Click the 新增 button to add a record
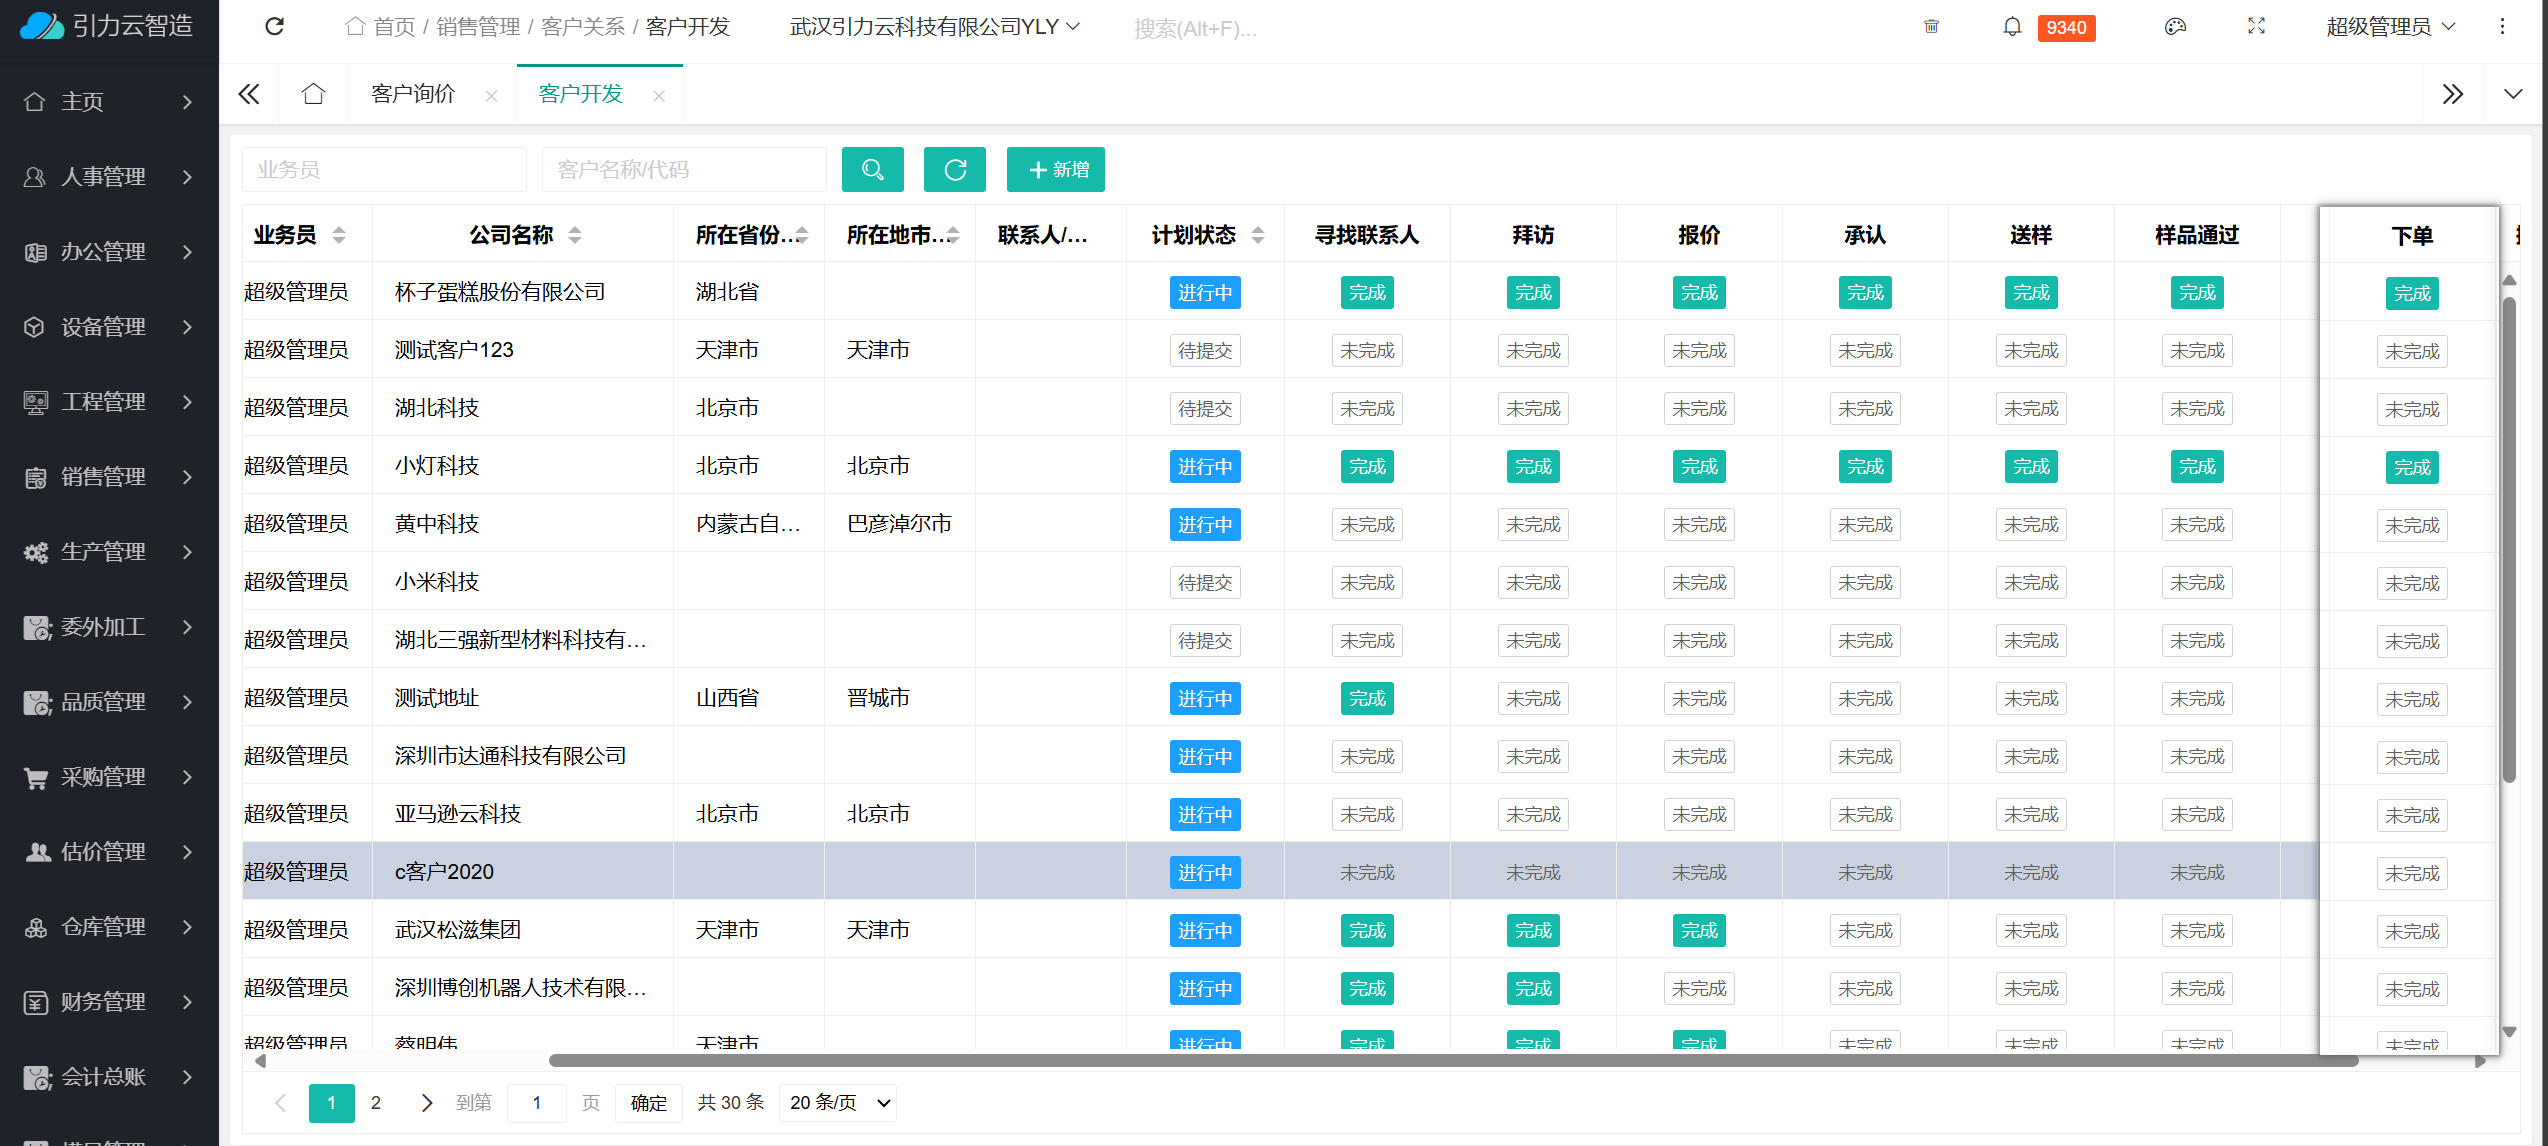 1056,169
